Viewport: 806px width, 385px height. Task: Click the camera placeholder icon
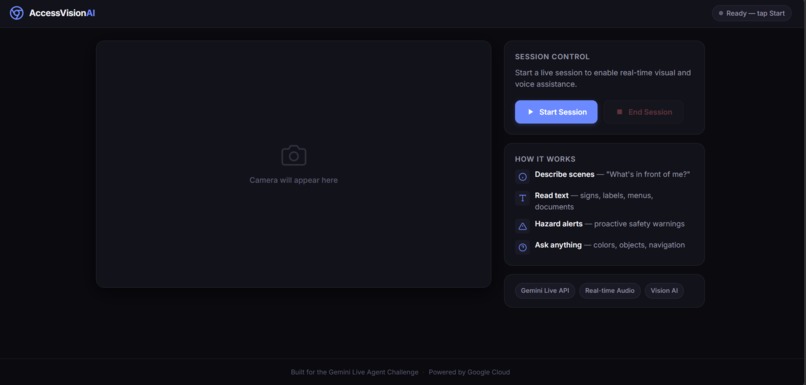[294, 156]
